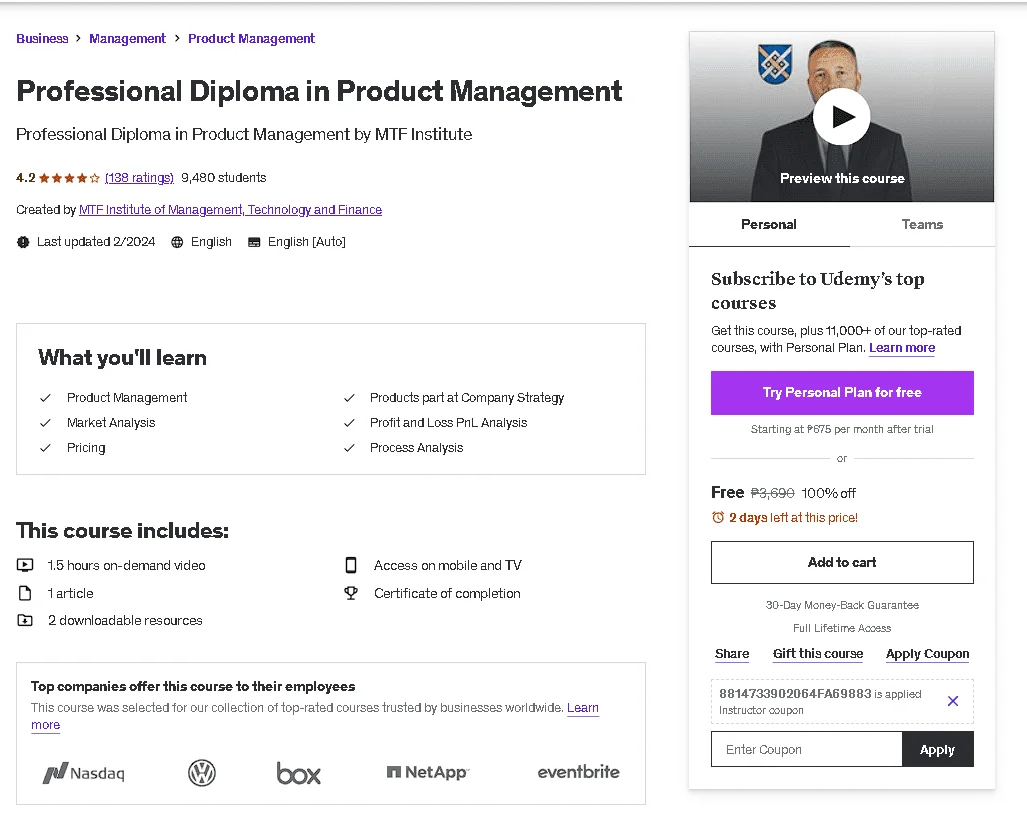The height and width of the screenshot is (817, 1027).
Task: Click checkmark beside Profit and Loss PnL Analysis
Action: [349, 423]
